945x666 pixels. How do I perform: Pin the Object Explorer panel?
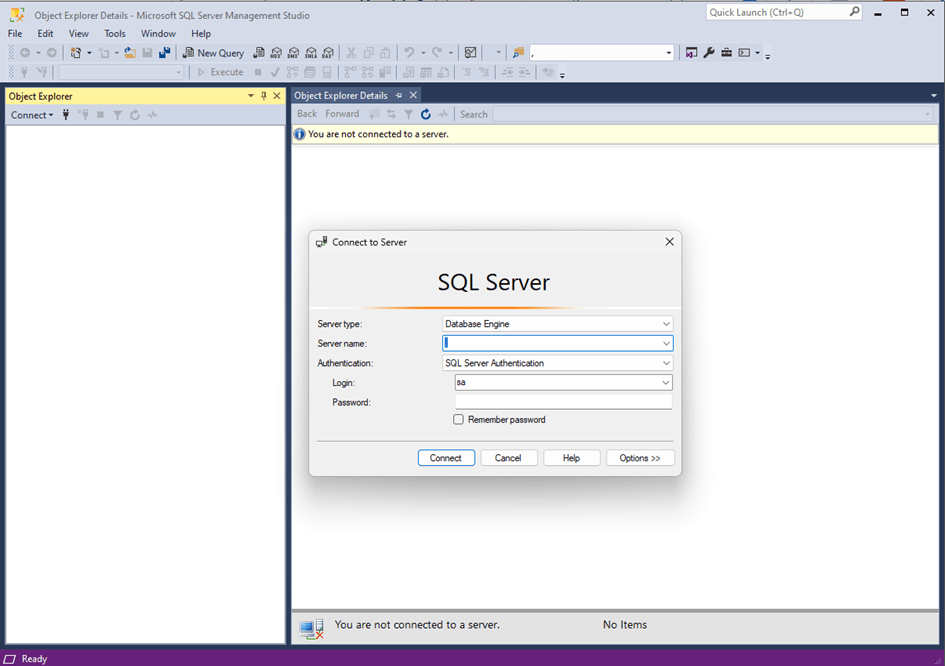click(x=264, y=96)
